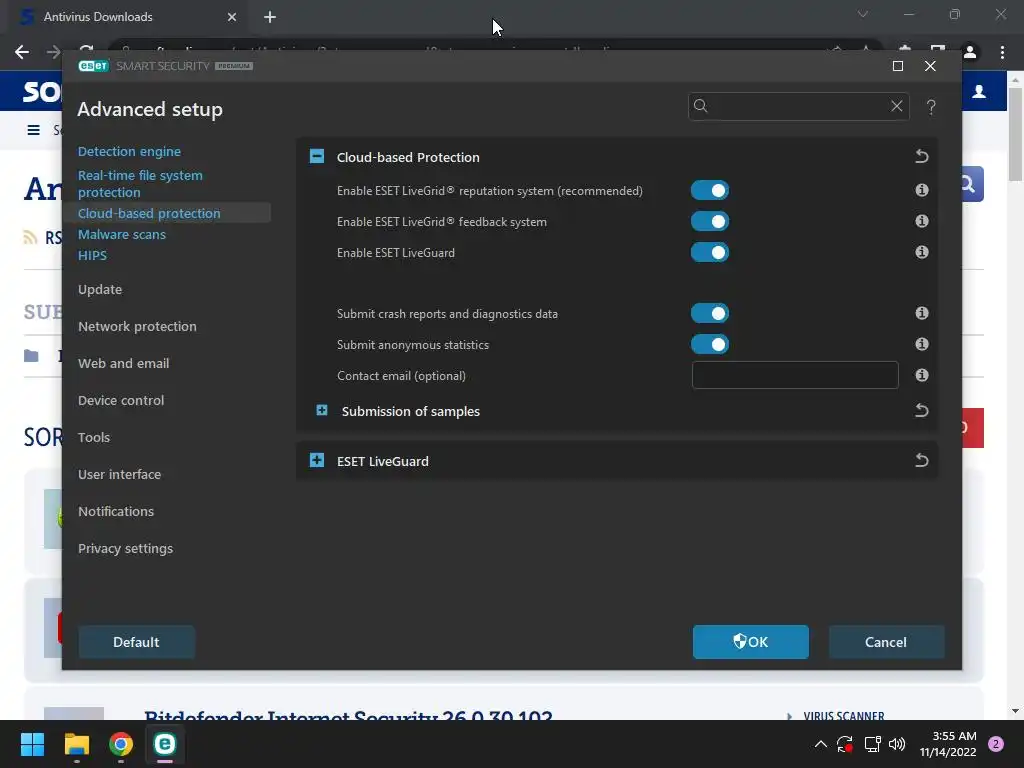The width and height of the screenshot is (1024, 768).
Task: Select Detection engine in the sidebar
Action: coord(129,152)
